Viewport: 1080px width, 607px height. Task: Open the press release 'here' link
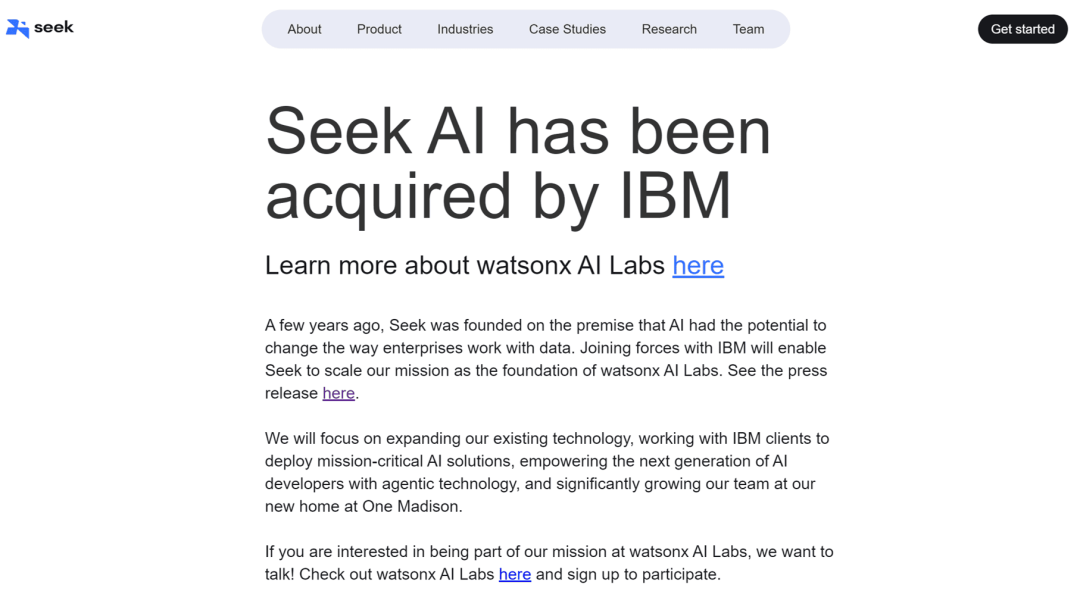(x=338, y=393)
